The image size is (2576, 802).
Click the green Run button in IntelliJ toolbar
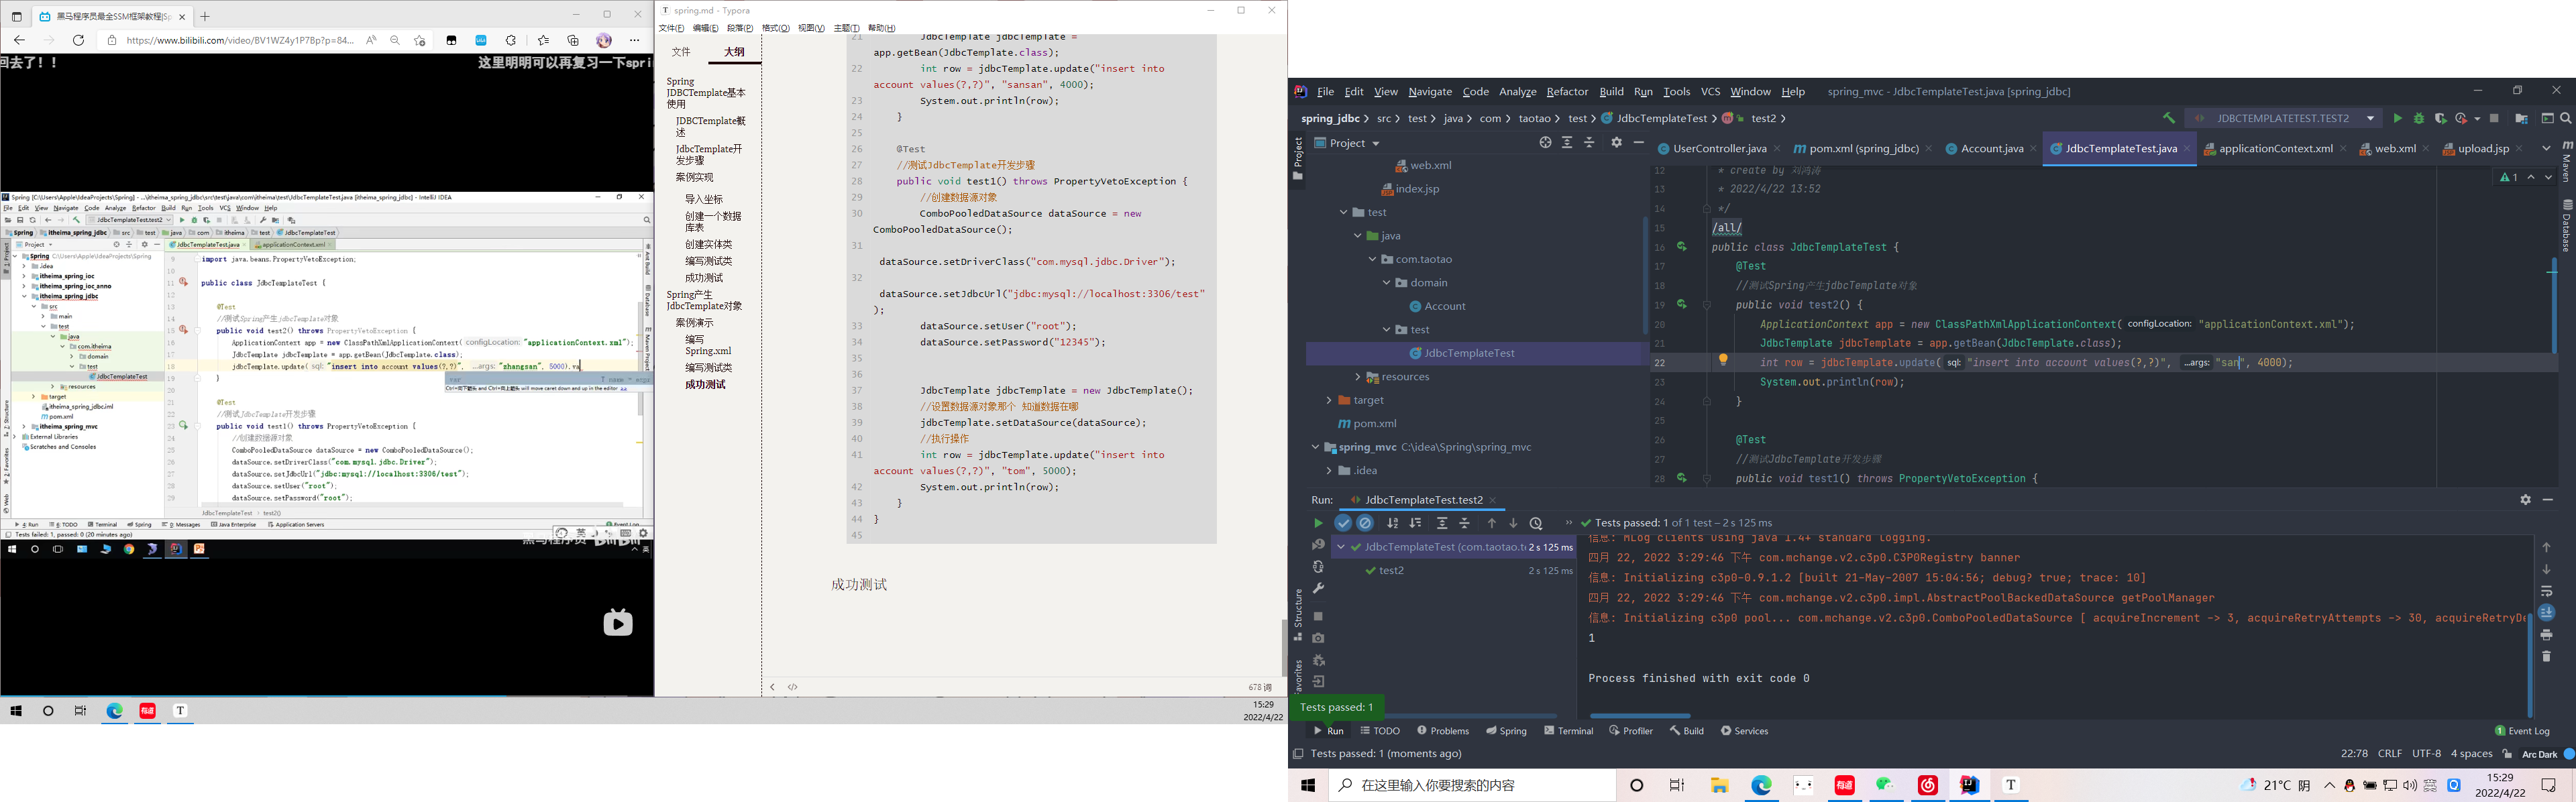coord(2397,119)
